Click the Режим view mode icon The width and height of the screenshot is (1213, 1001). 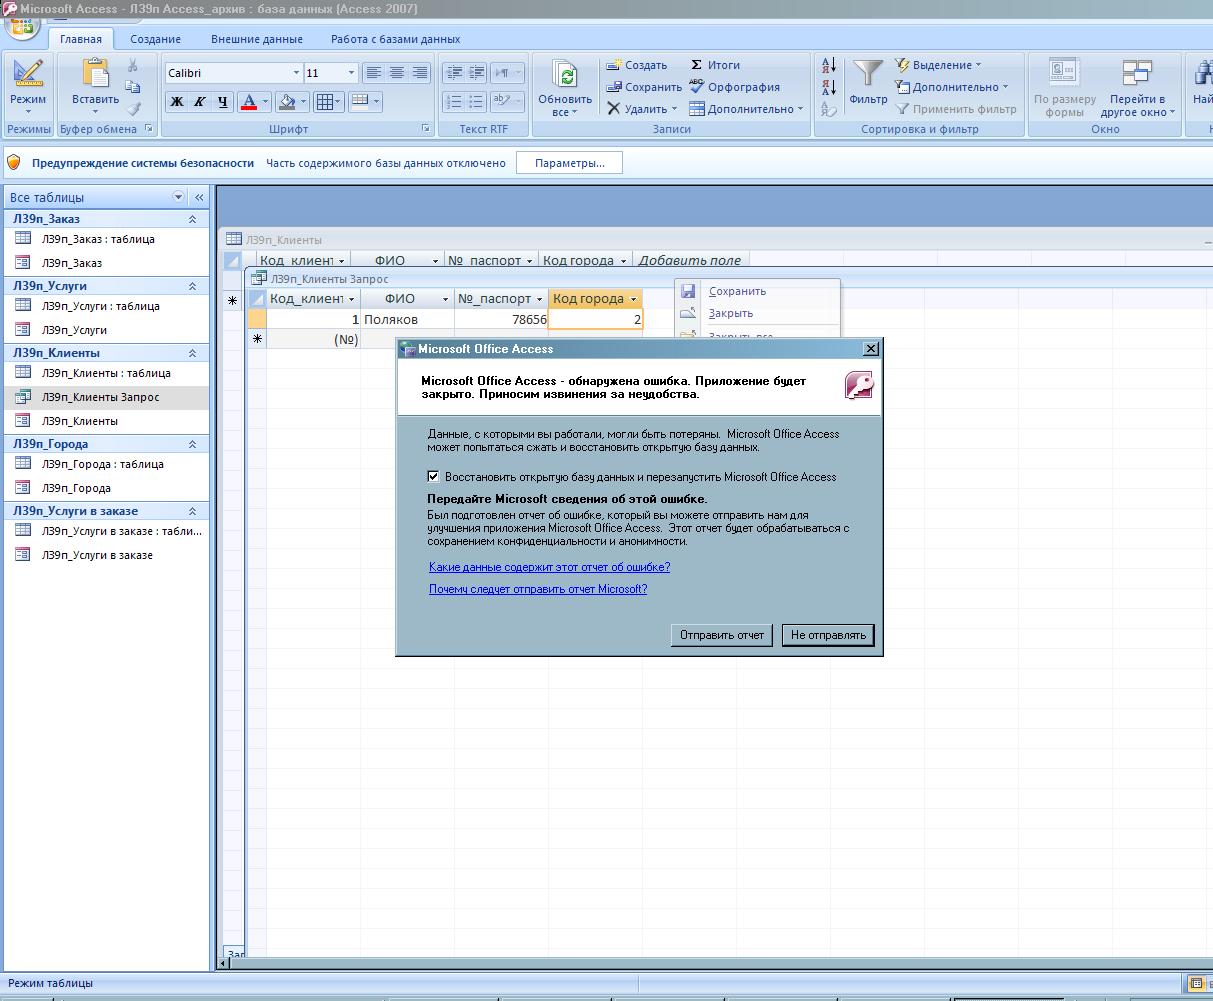pos(28,76)
